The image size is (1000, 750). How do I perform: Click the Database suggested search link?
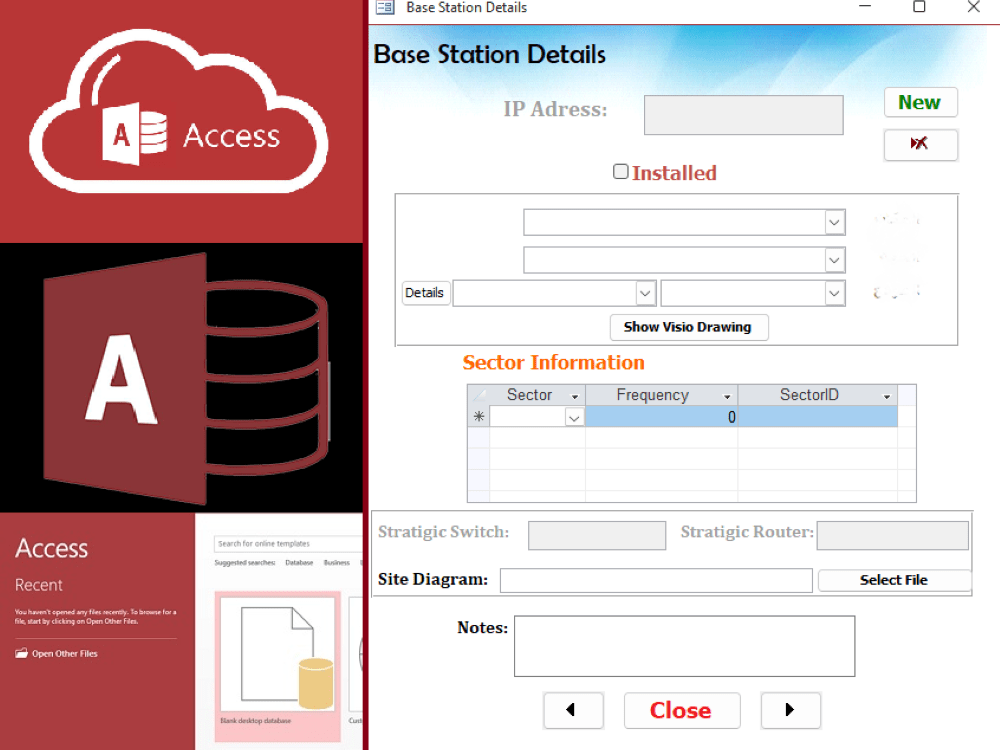pyautogui.click(x=299, y=563)
